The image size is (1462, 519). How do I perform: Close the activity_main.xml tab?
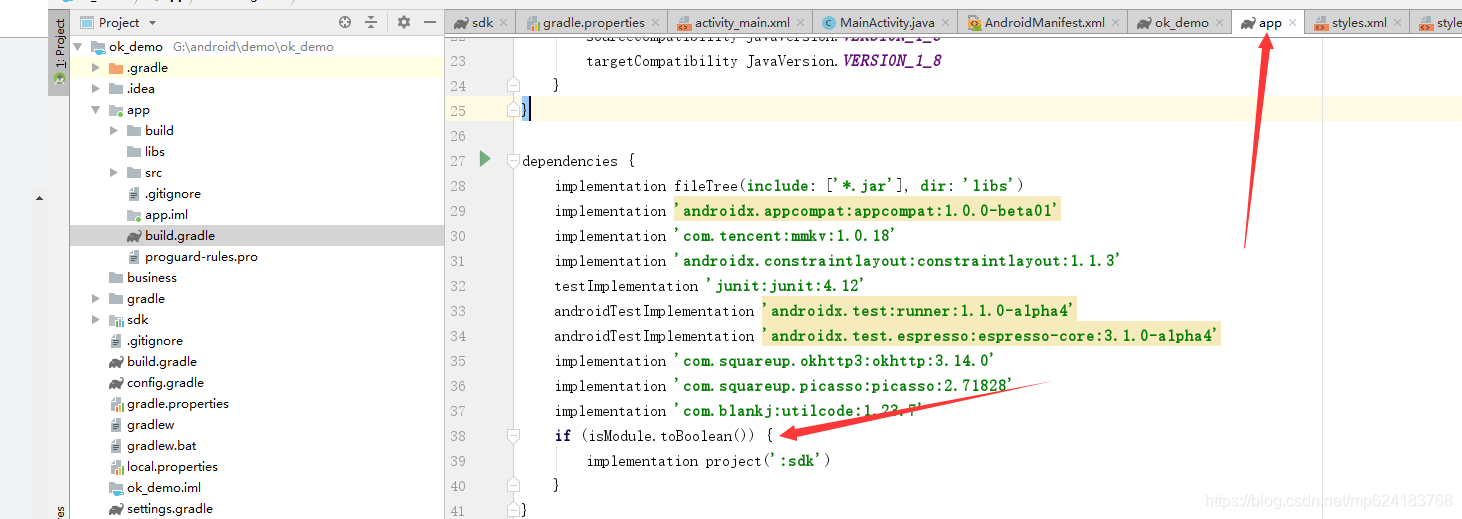[800, 22]
